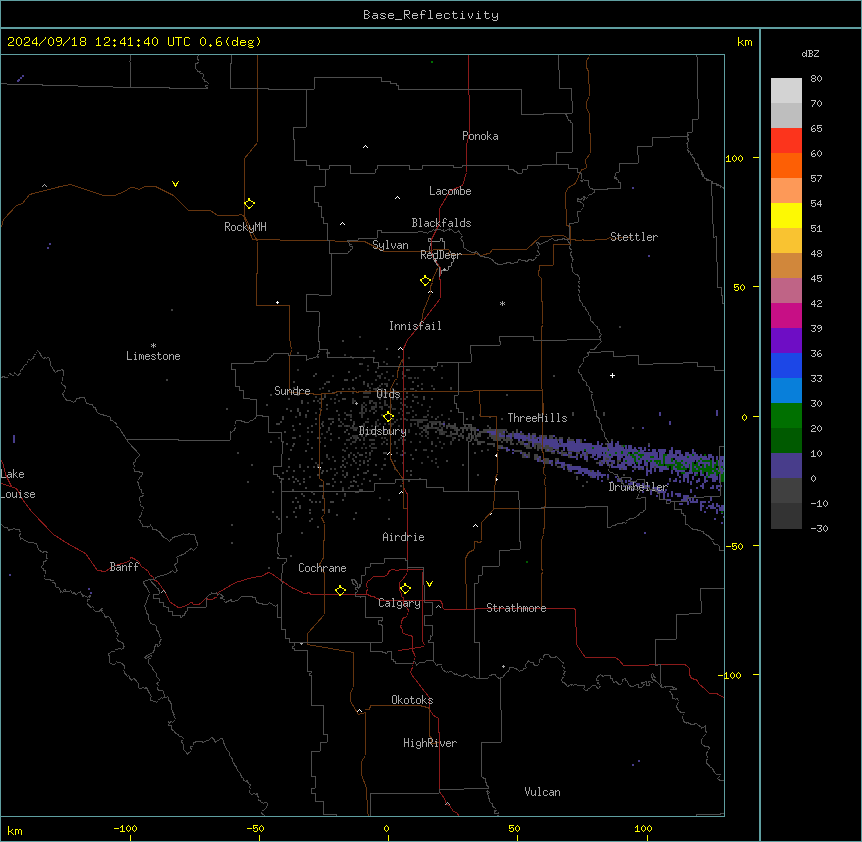The height and width of the screenshot is (842, 862).
Task: Select the white 80 dBZ color swatch
Action: (x=786, y=90)
